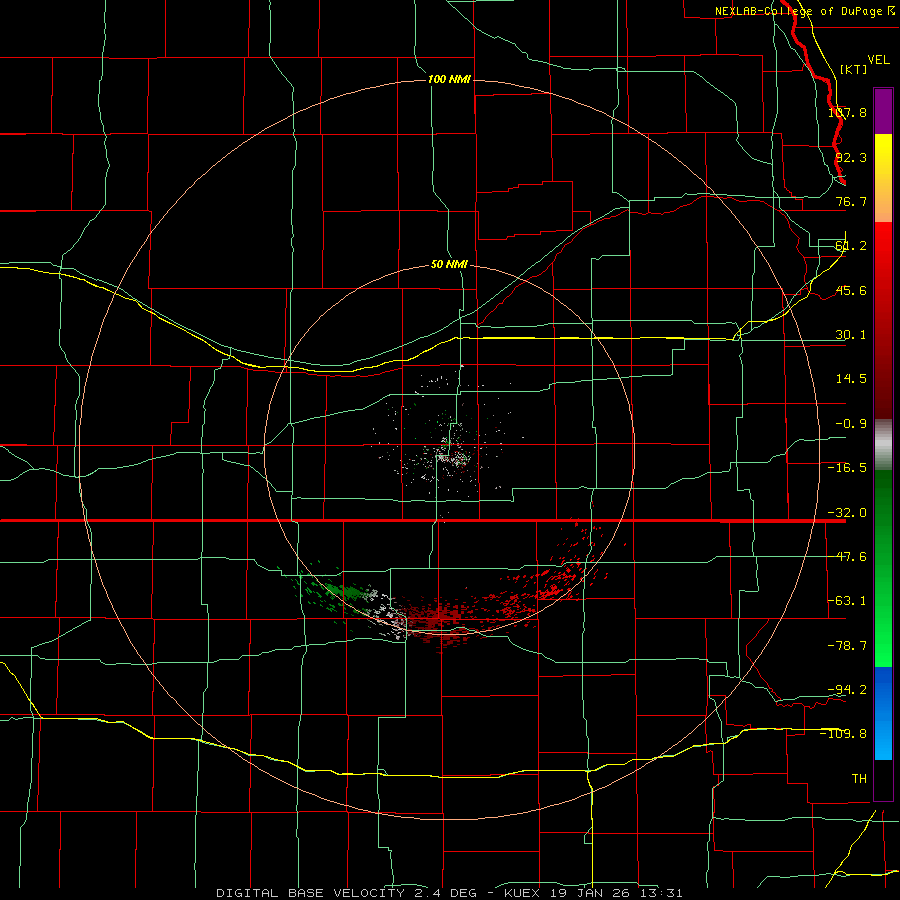
Task: Pick the gray near-zero segment of color bar
Action: (x=883, y=444)
